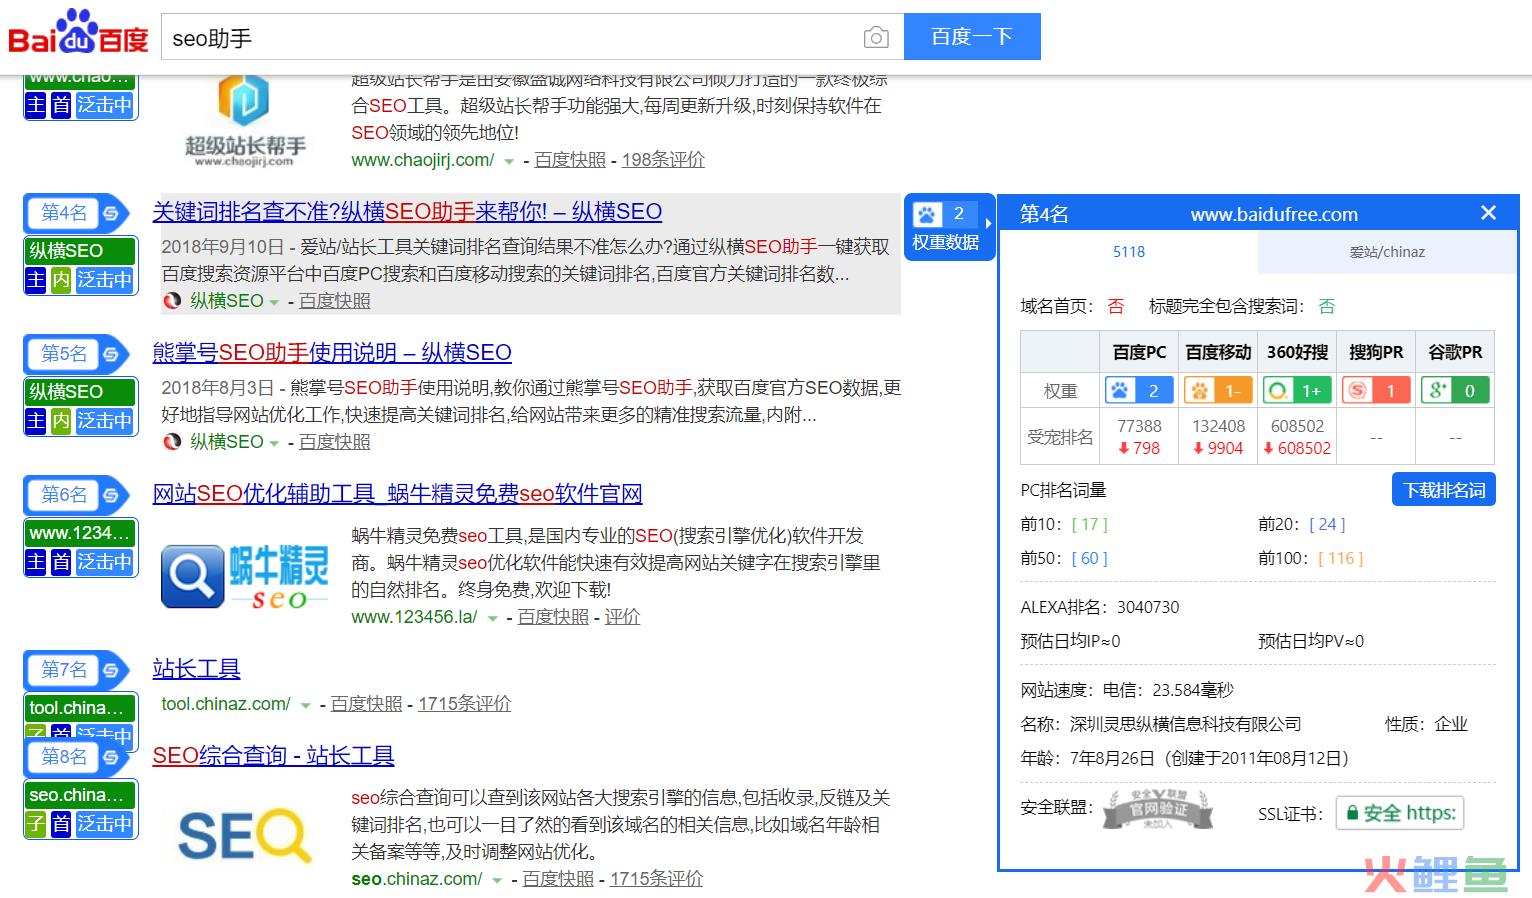This screenshot has height=898, width=1532.
Task: Click the 子 tag under 第8名
Action: pyautogui.click(x=36, y=823)
